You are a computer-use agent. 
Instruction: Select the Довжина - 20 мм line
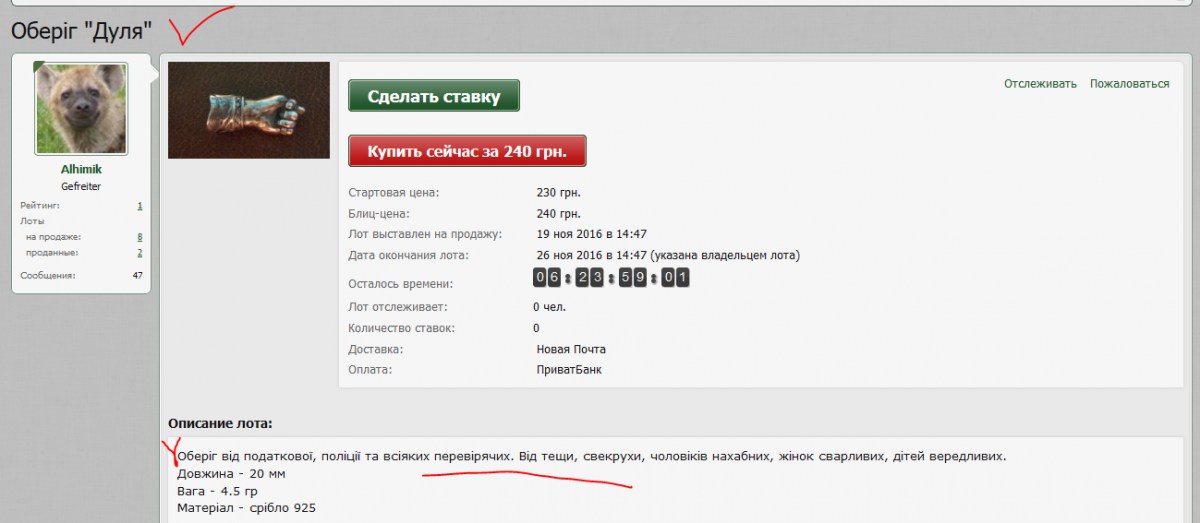tap(231, 474)
